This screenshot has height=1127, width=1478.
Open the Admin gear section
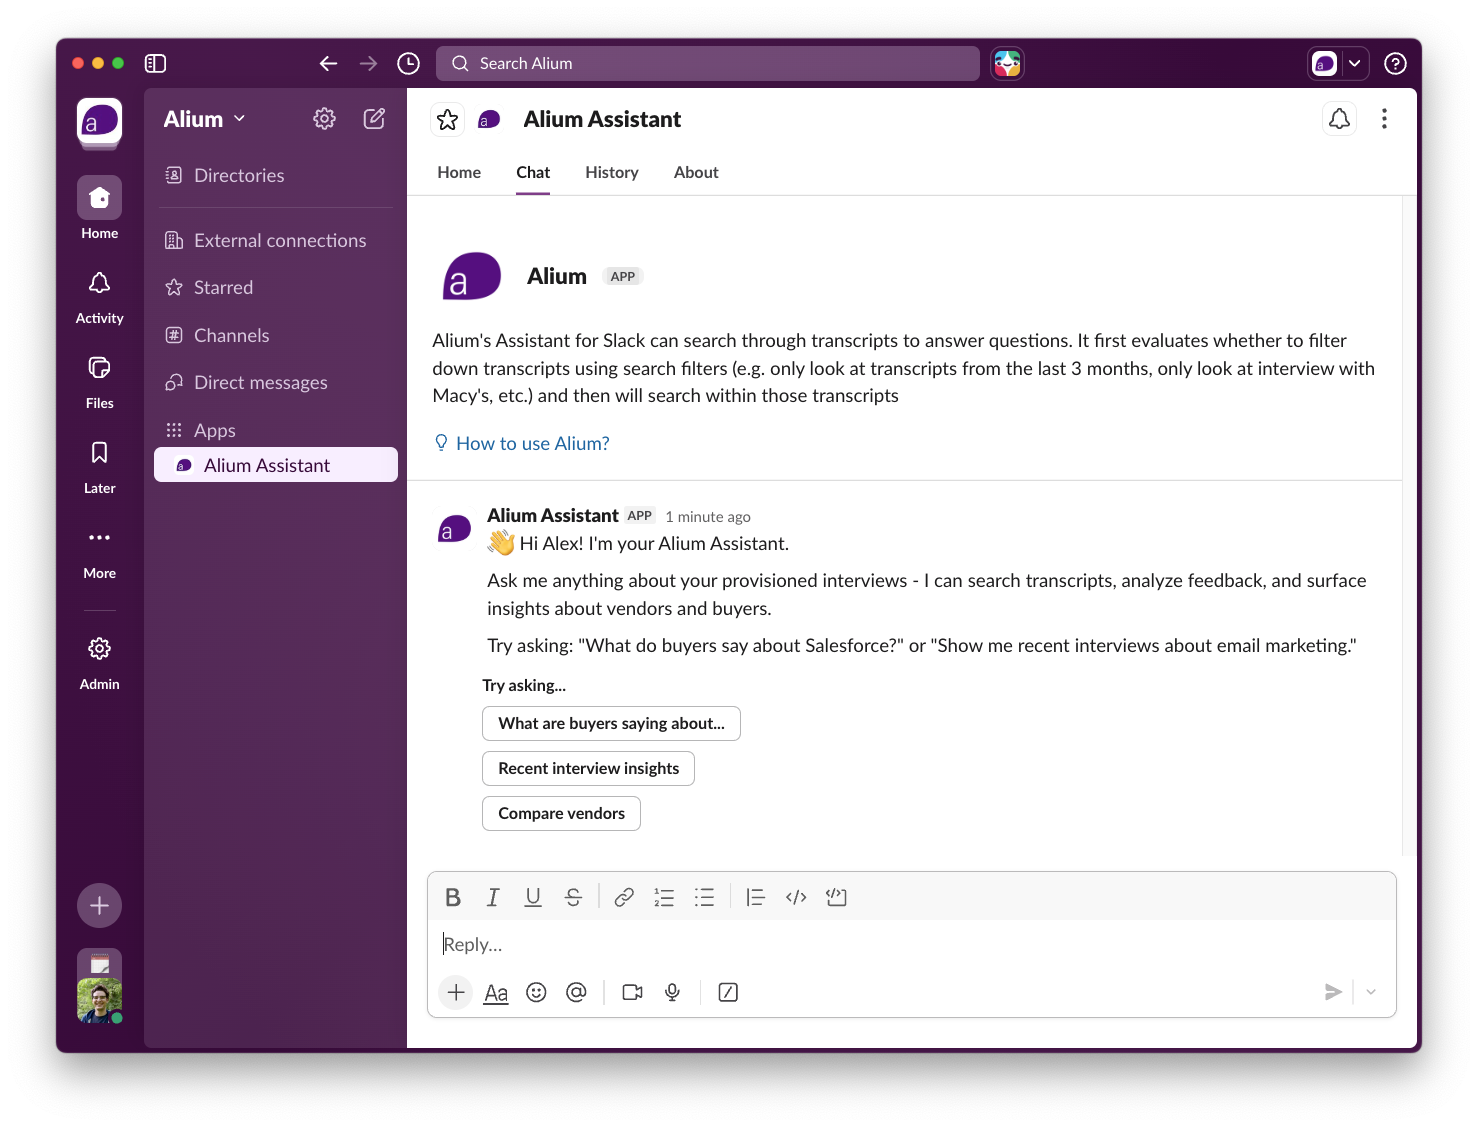click(x=99, y=662)
